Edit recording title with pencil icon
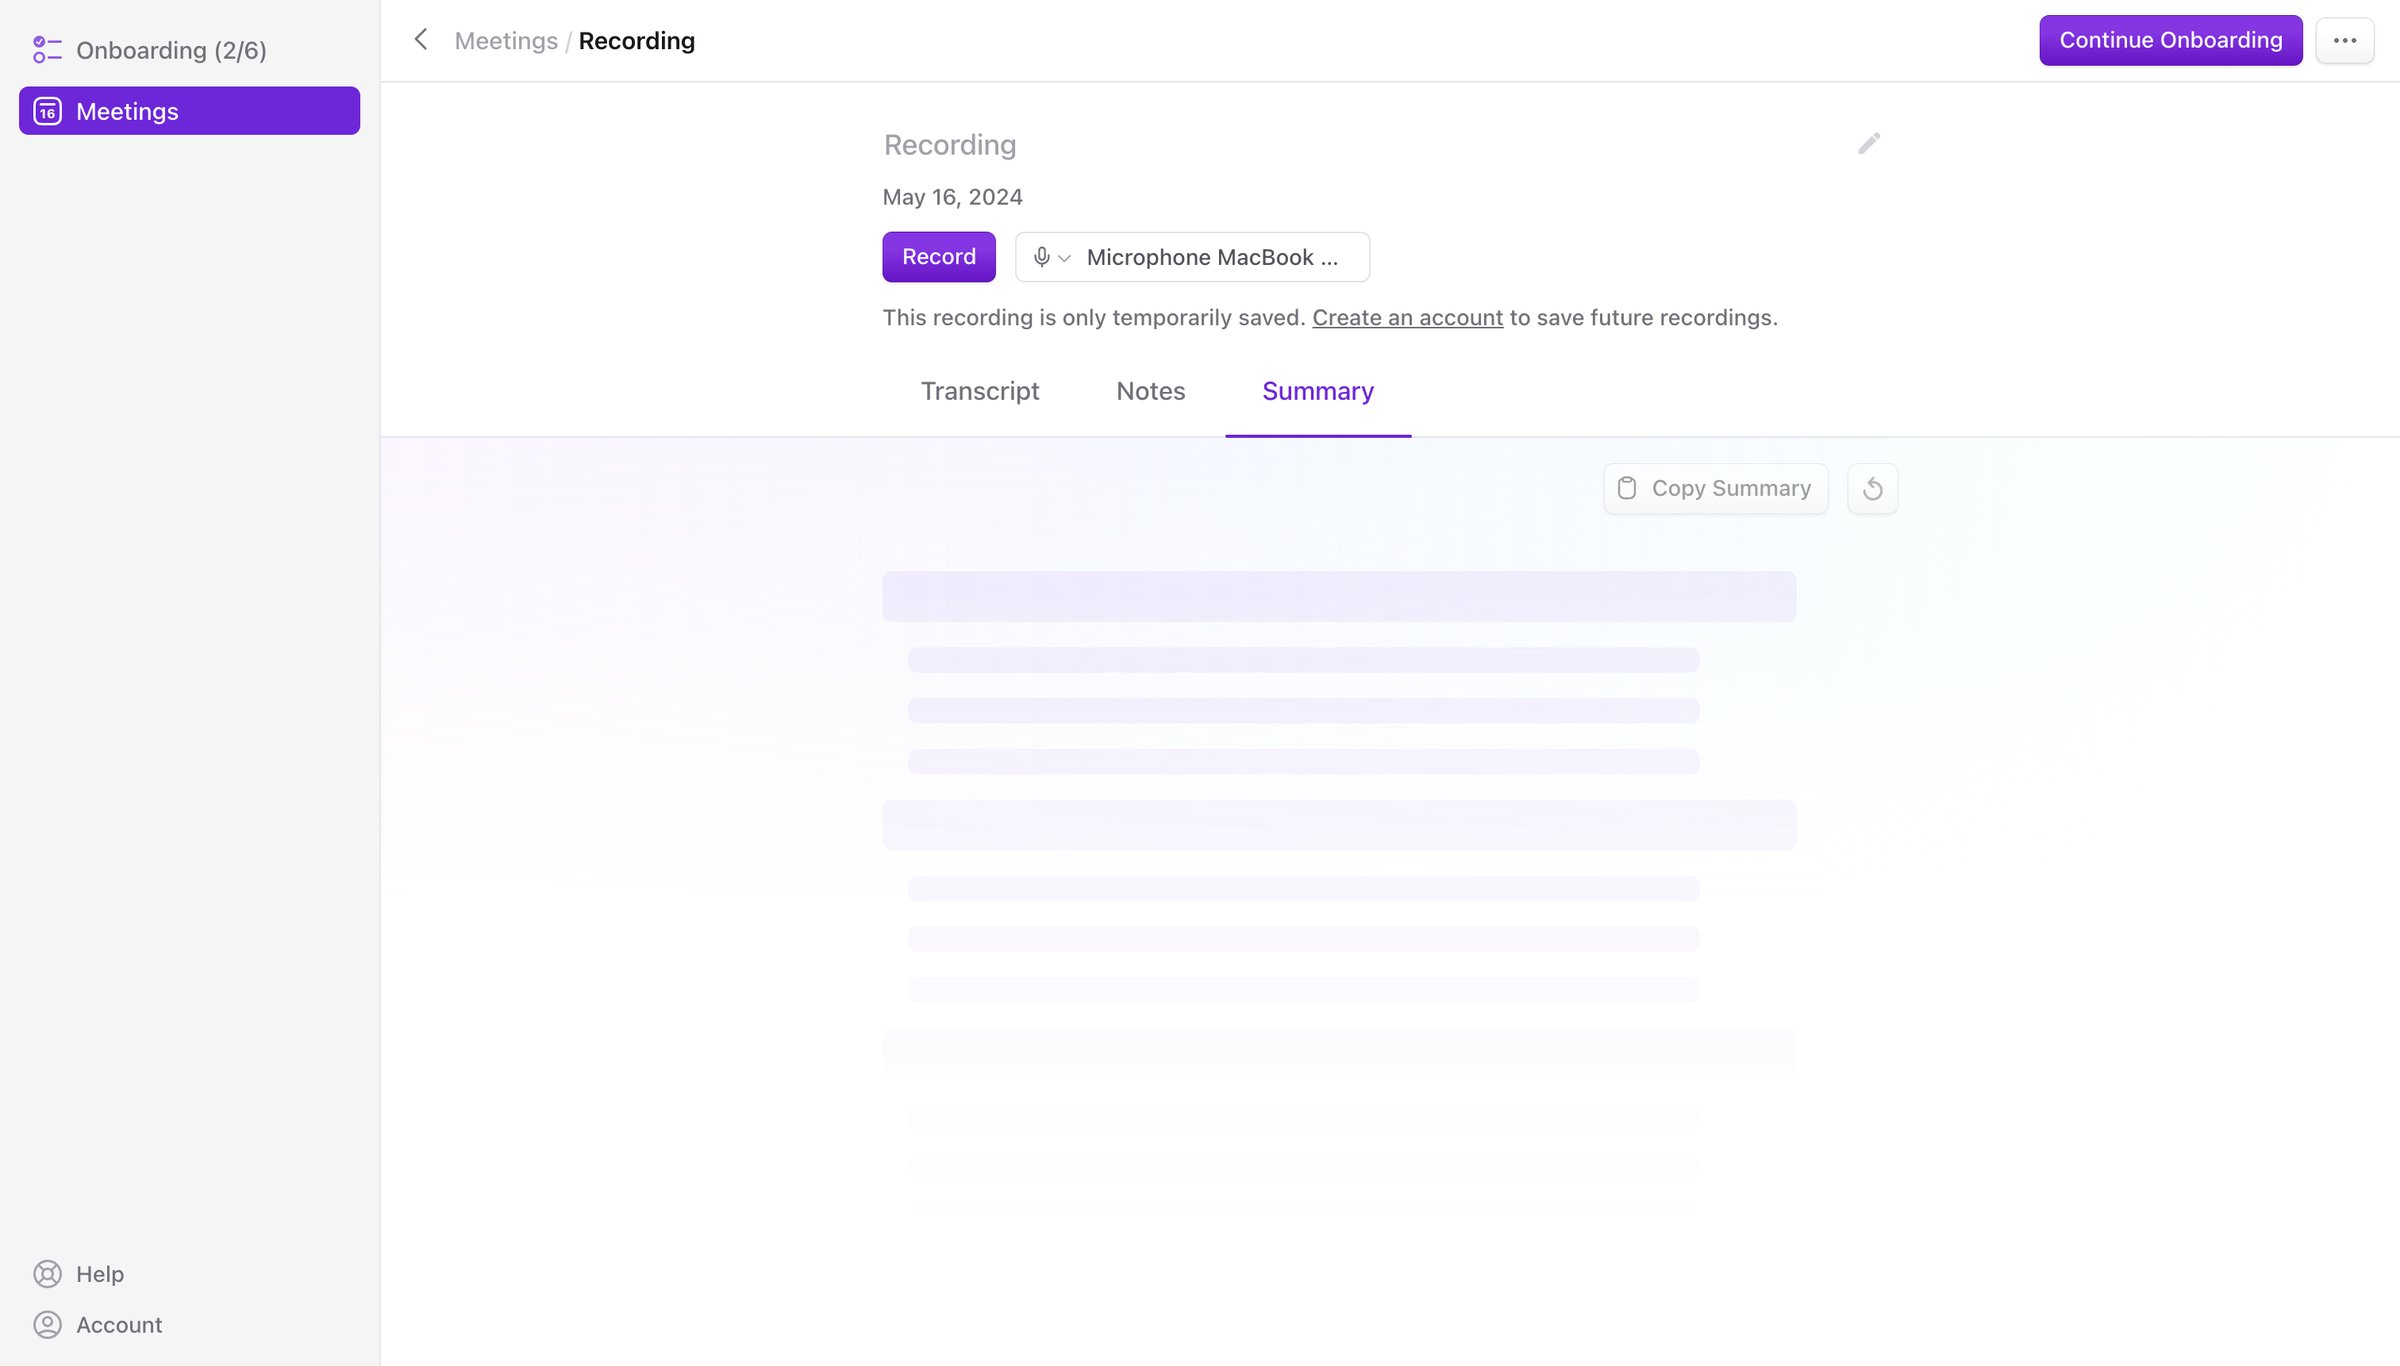Image resolution: width=2400 pixels, height=1366 pixels. (x=1869, y=144)
